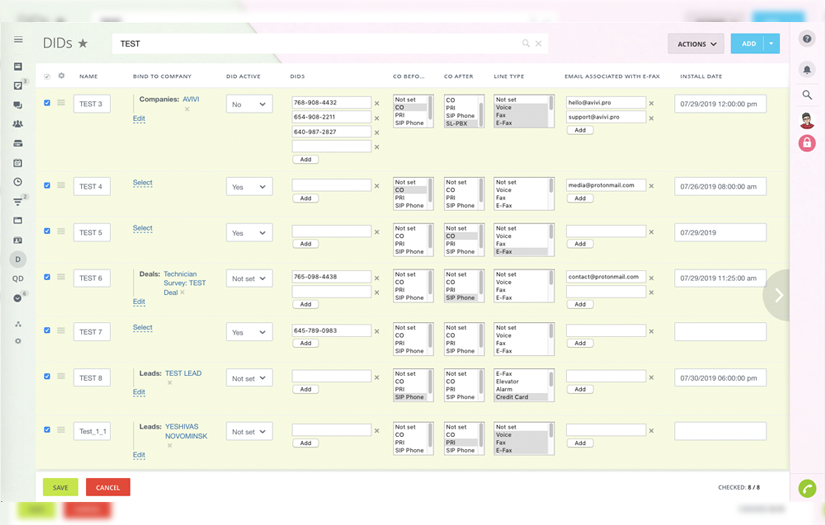825x525 pixels.
Task: Open the user avatar profile
Action: click(x=807, y=120)
